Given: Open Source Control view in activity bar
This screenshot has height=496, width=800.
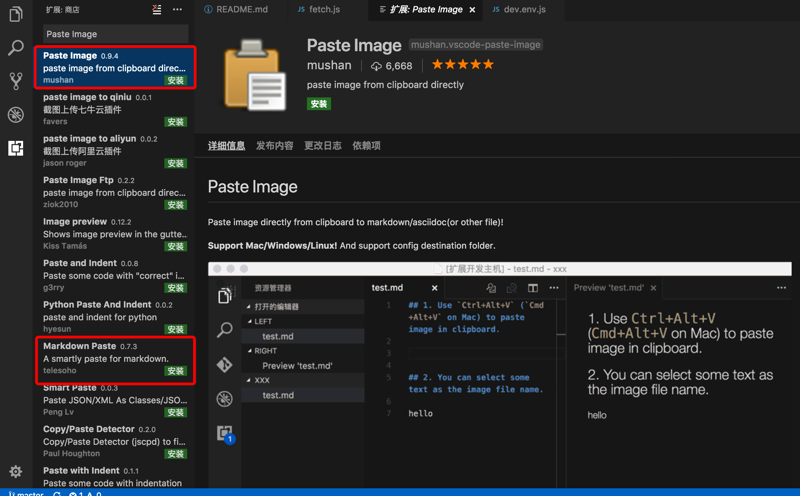Looking at the screenshot, I should pyautogui.click(x=16, y=81).
